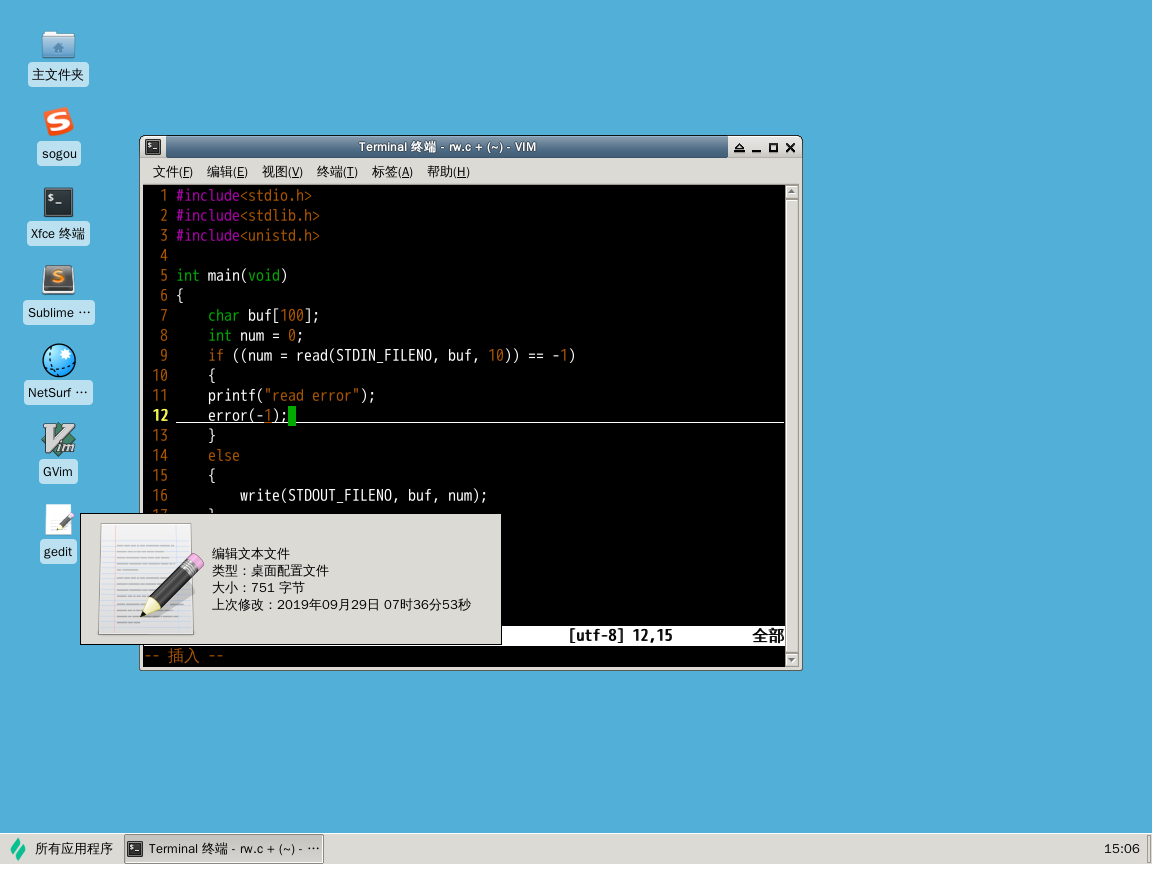Click the terminal vertical scrollbar track
The height and width of the screenshot is (896, 1152).
[x=792, y=425]
